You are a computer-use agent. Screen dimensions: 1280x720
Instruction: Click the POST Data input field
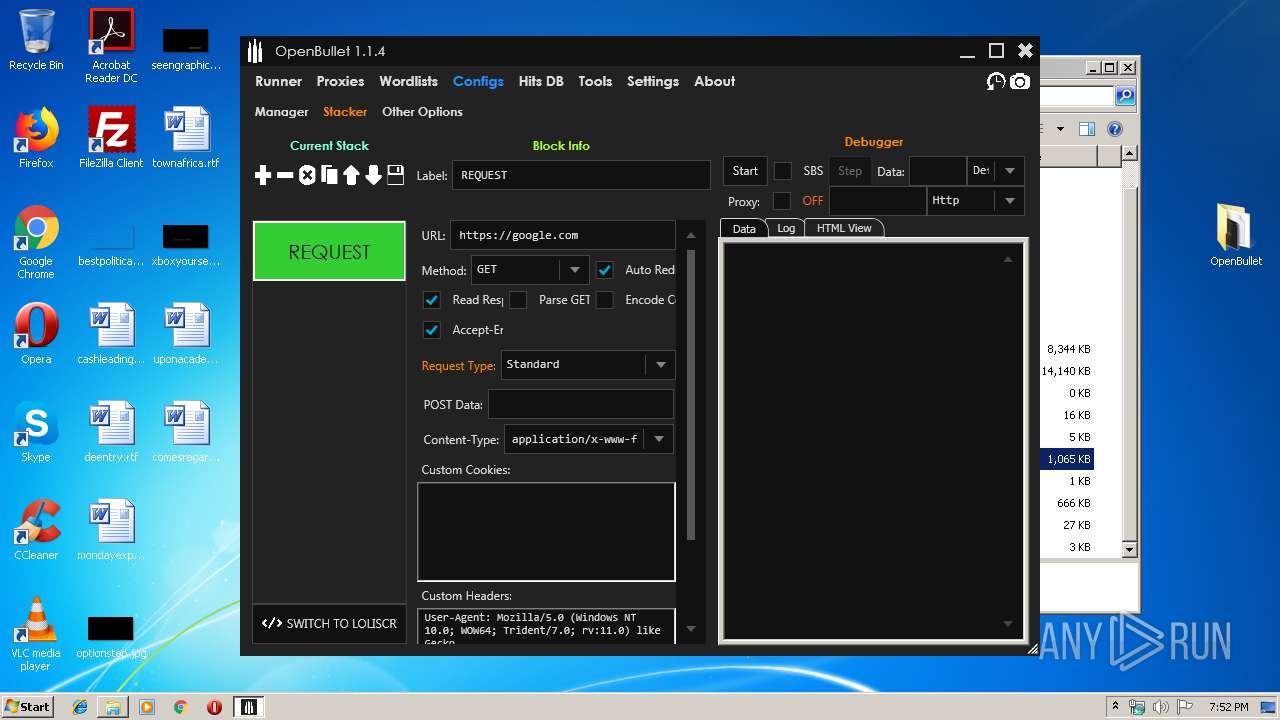point(580,404)
